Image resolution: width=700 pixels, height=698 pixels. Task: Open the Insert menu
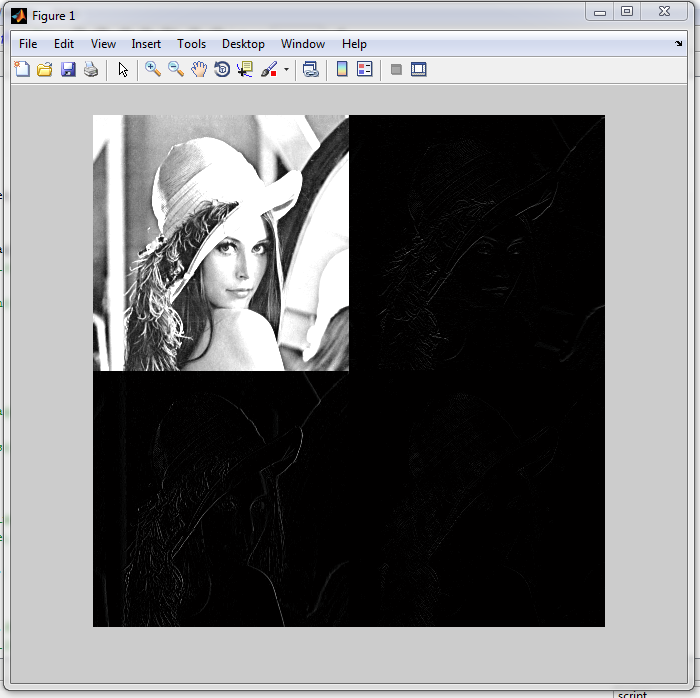pos(146,44)
